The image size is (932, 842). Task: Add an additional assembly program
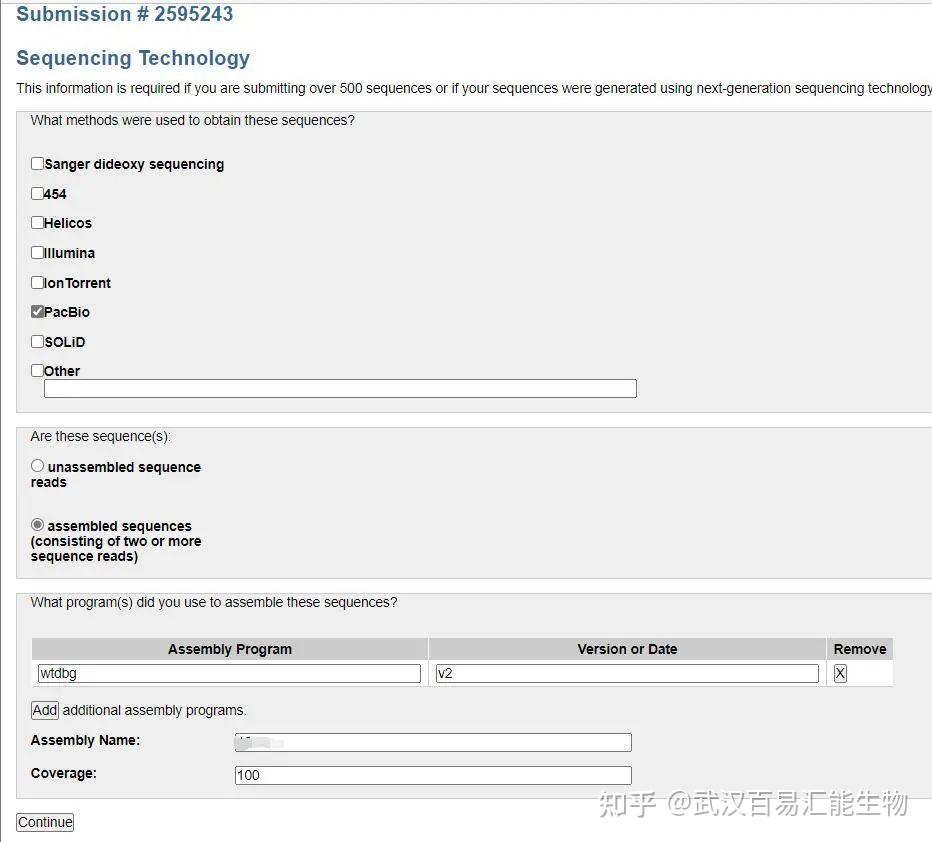pos(45,710)
